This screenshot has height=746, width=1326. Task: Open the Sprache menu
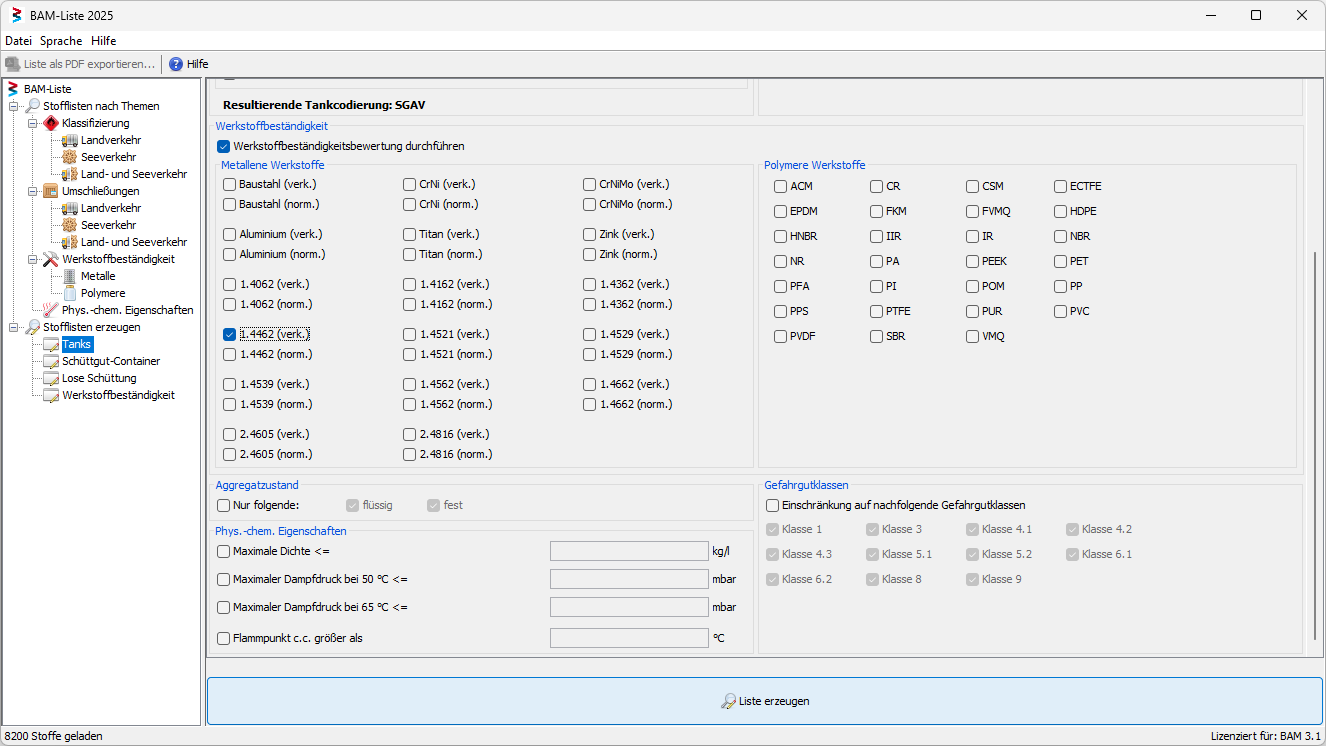(x=61, y=41)
